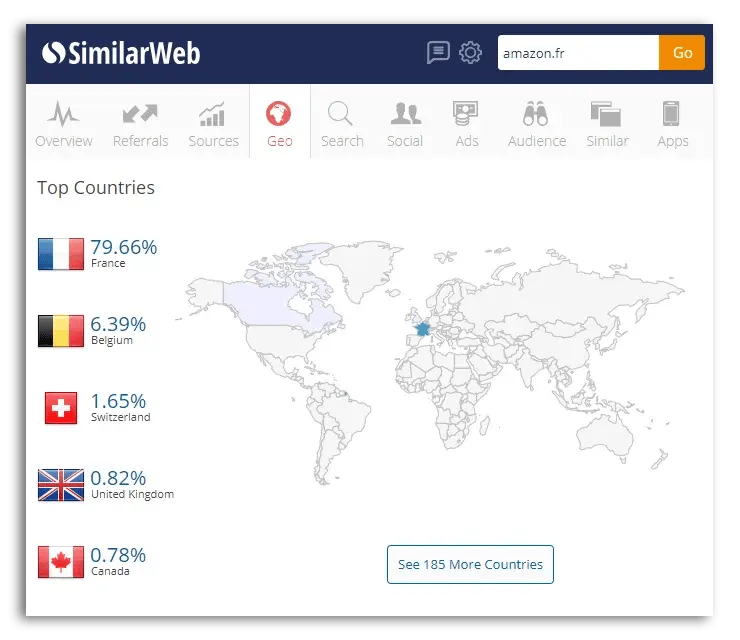This screenshot has height=640, width=740.
Task: Click the orange Go button
Action: [x=682, y=53]
